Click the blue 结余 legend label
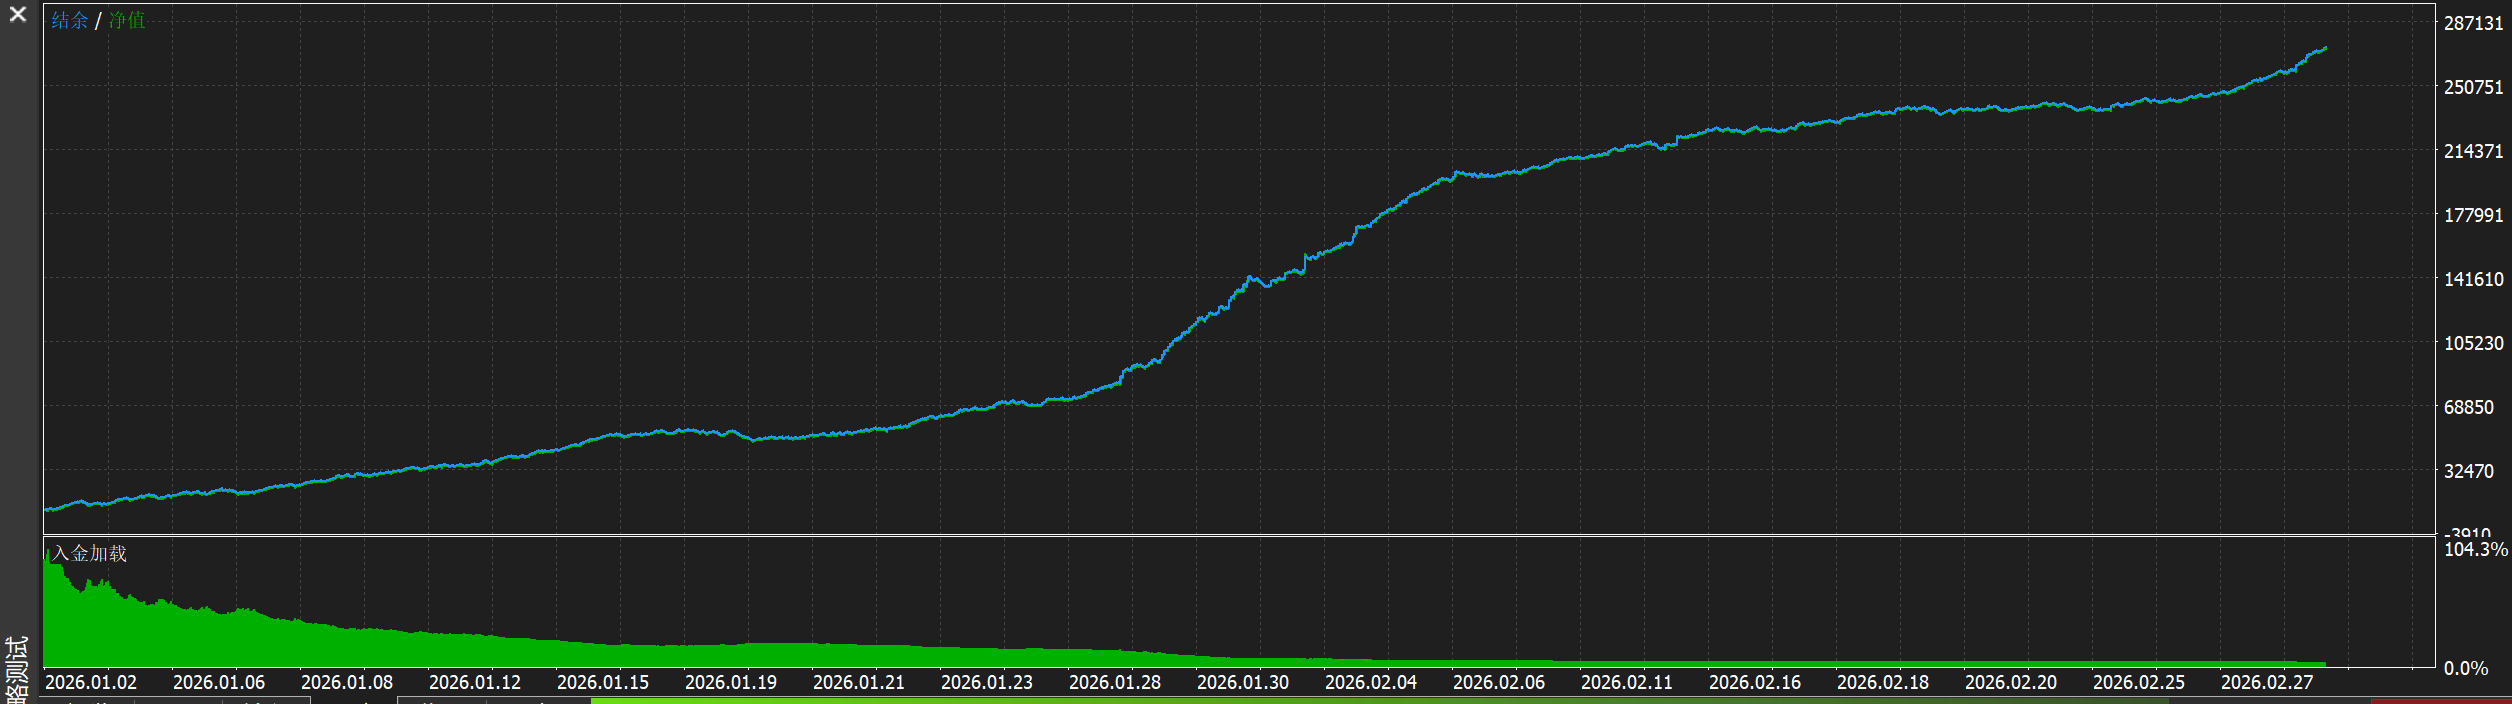The width and height of the screenshot is (2512, 704). click(69, 20)
